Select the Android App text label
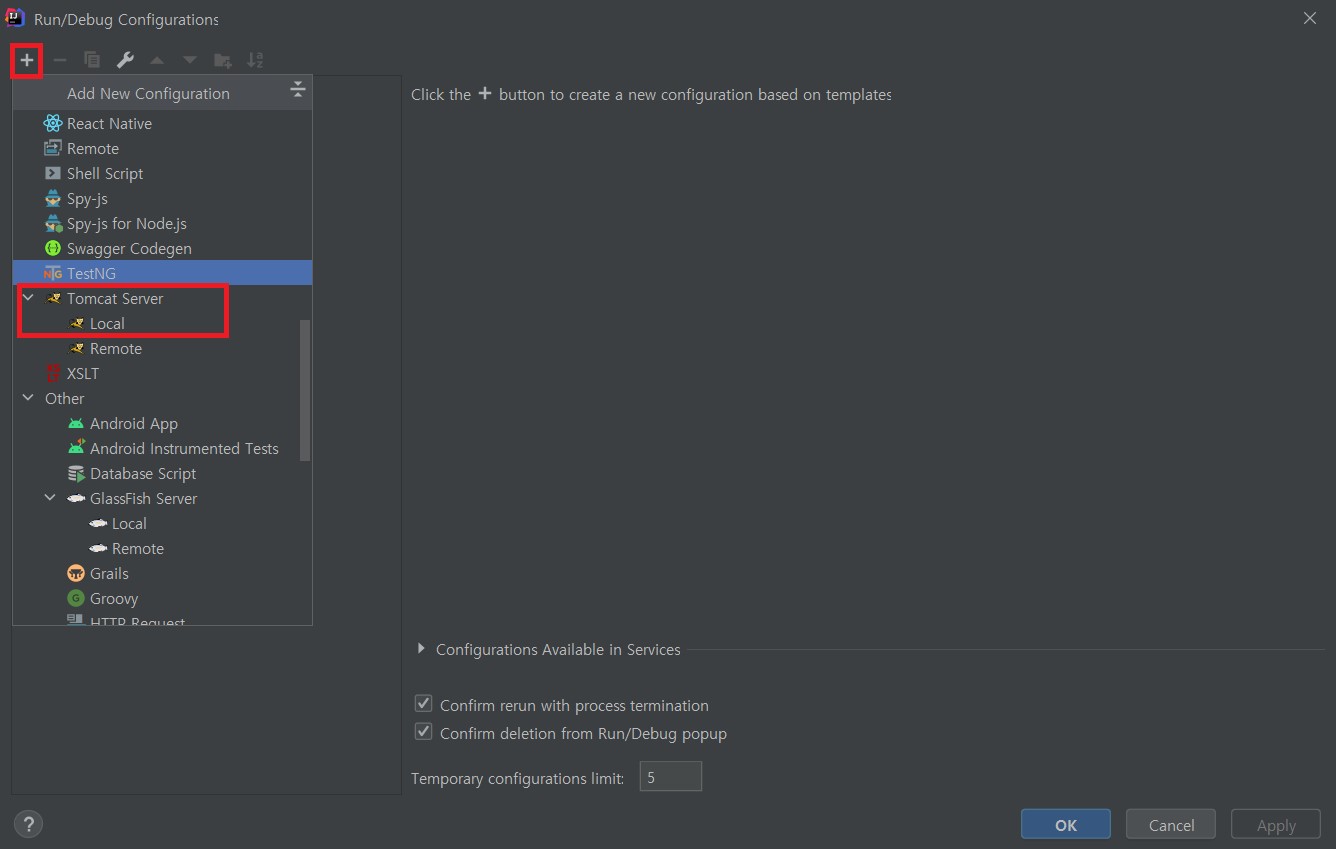 tap(134, 423)
